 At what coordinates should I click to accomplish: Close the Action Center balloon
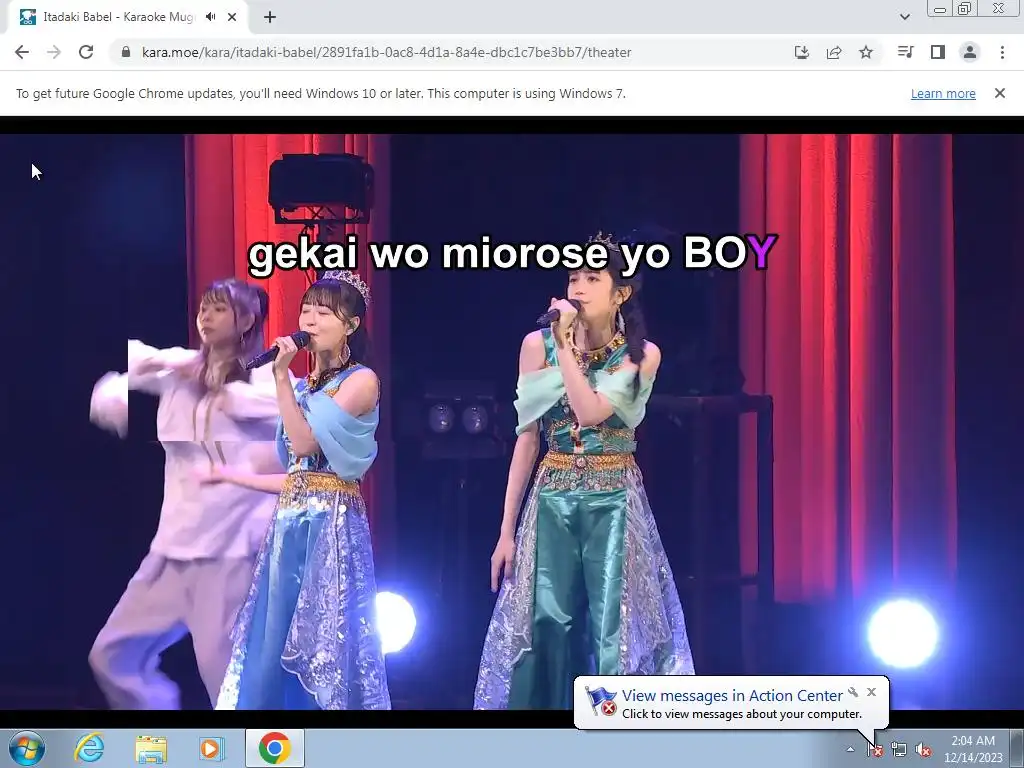click(x=871, y=692)
